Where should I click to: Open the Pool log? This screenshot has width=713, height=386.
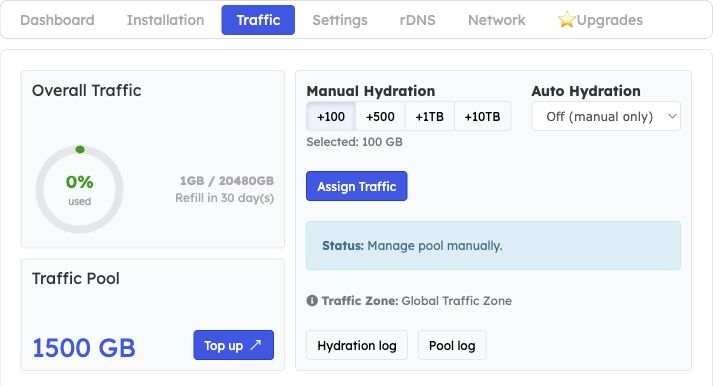pos(452,345)
